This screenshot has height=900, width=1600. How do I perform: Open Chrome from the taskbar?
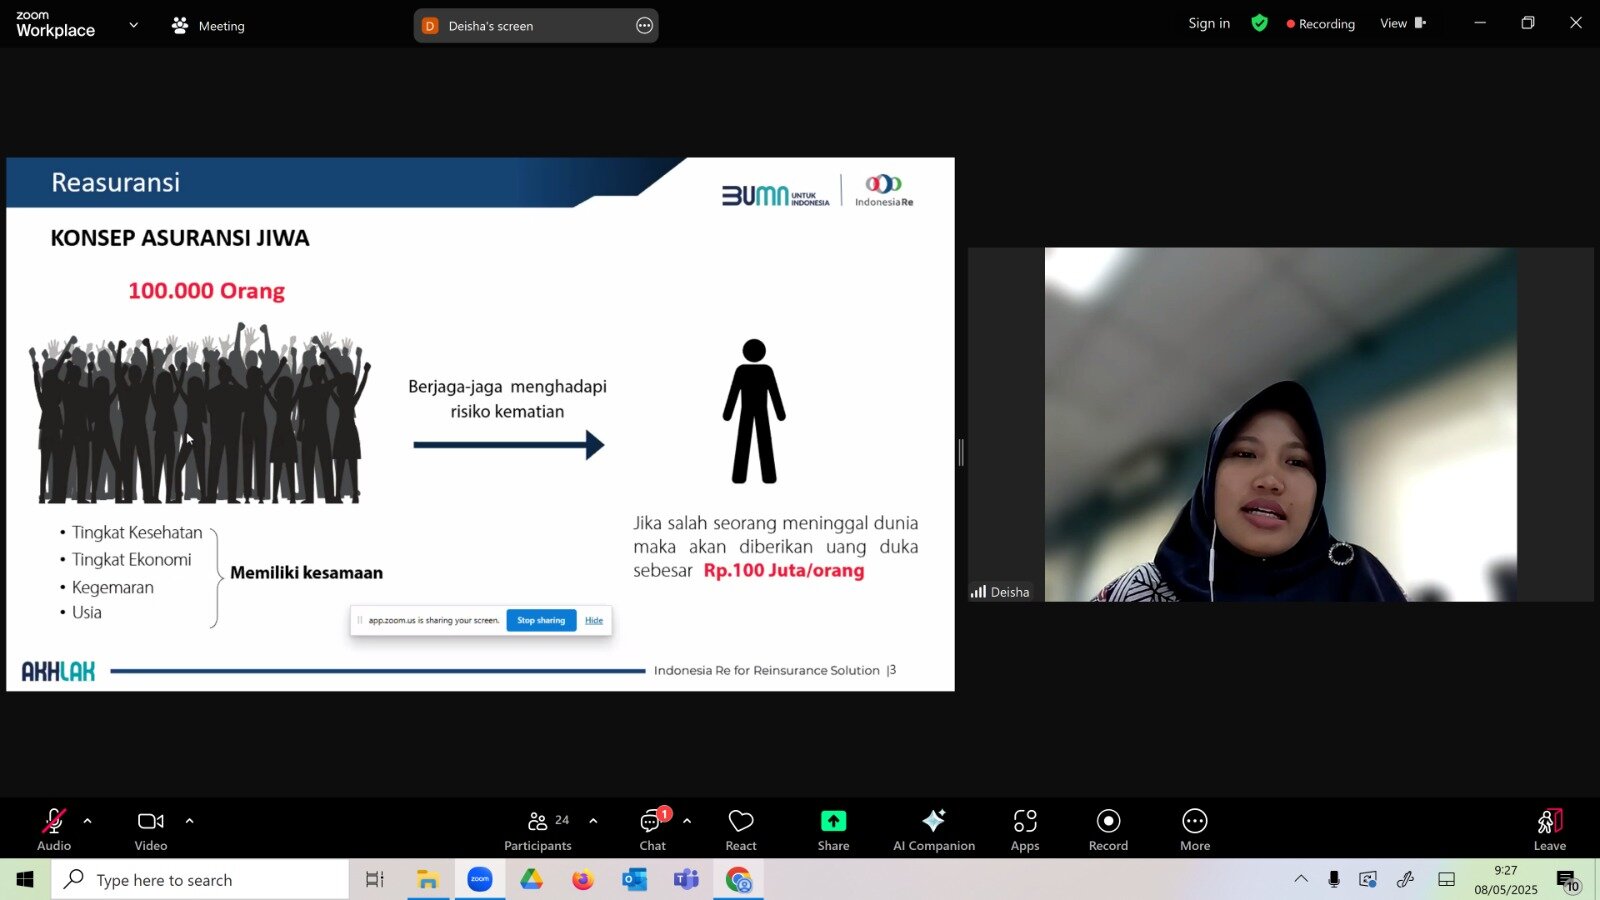[x=738, y=880]
